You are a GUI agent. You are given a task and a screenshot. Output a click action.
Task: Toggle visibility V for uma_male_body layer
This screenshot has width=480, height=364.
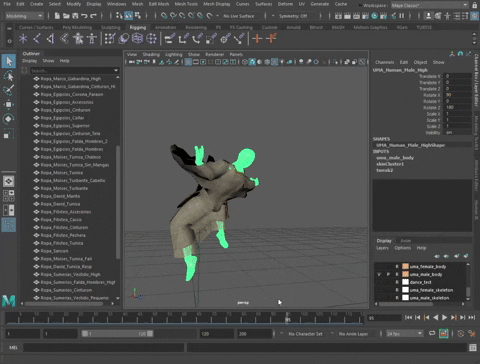click(x=379, y=274)
